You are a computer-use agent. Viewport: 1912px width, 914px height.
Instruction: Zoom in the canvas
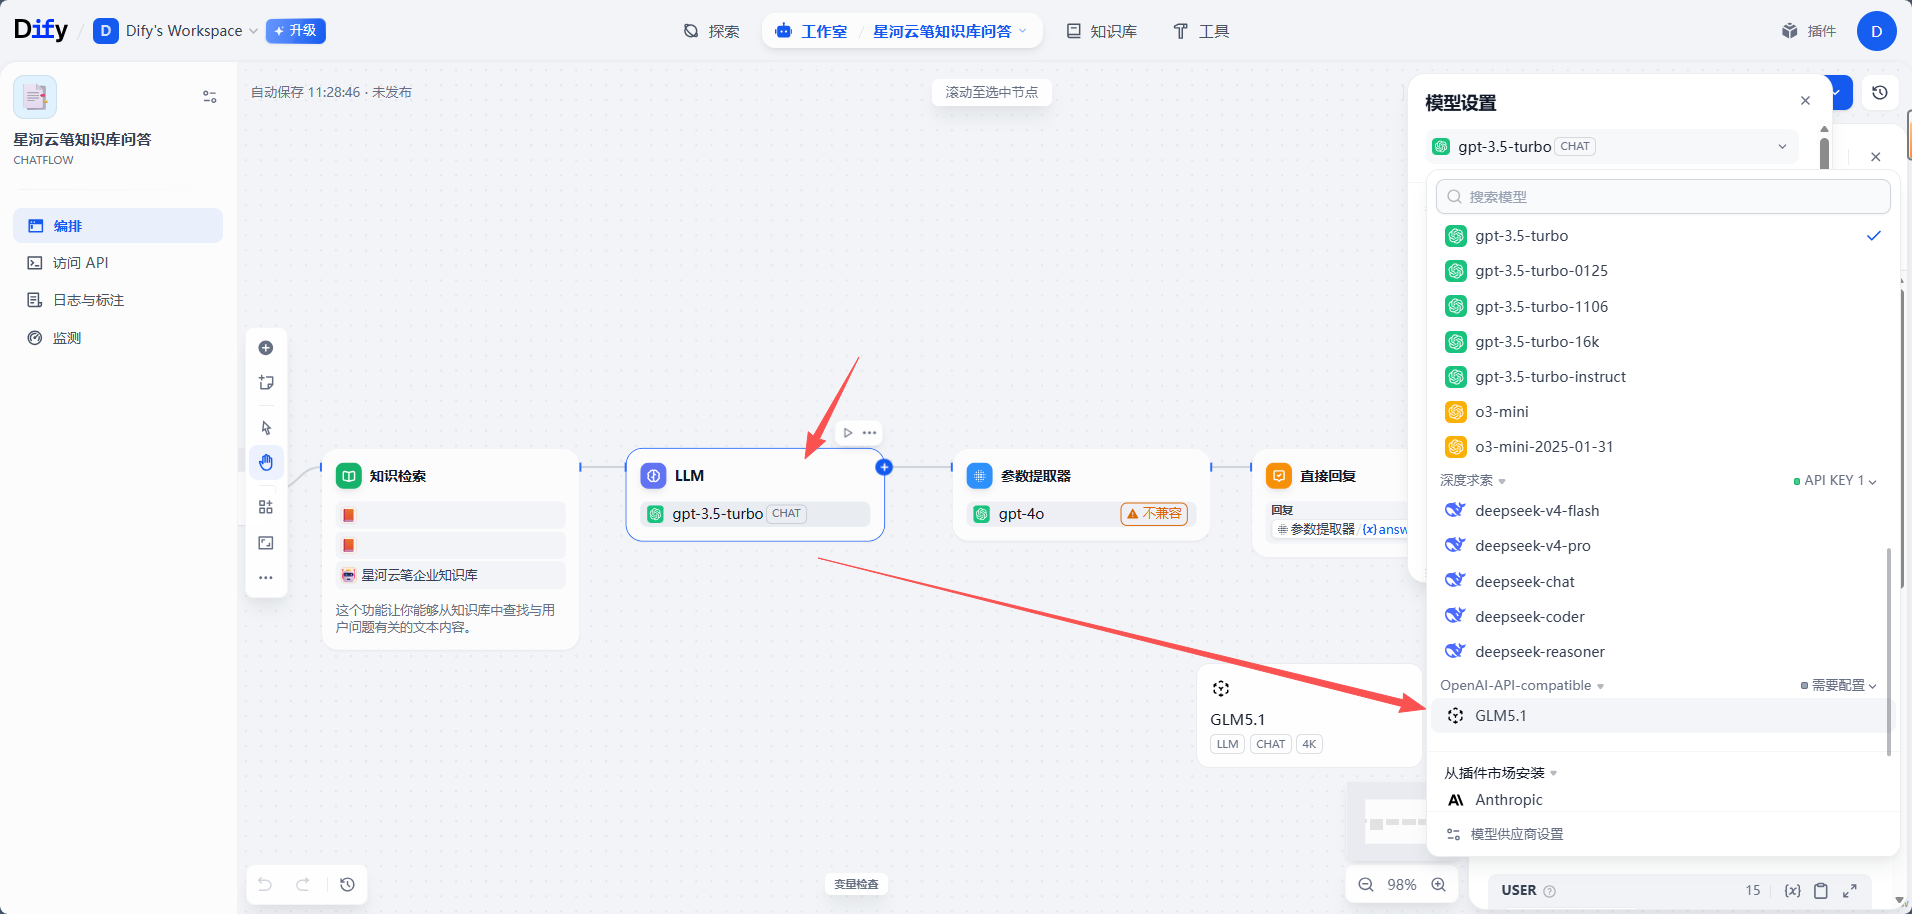coord(1439,884)
